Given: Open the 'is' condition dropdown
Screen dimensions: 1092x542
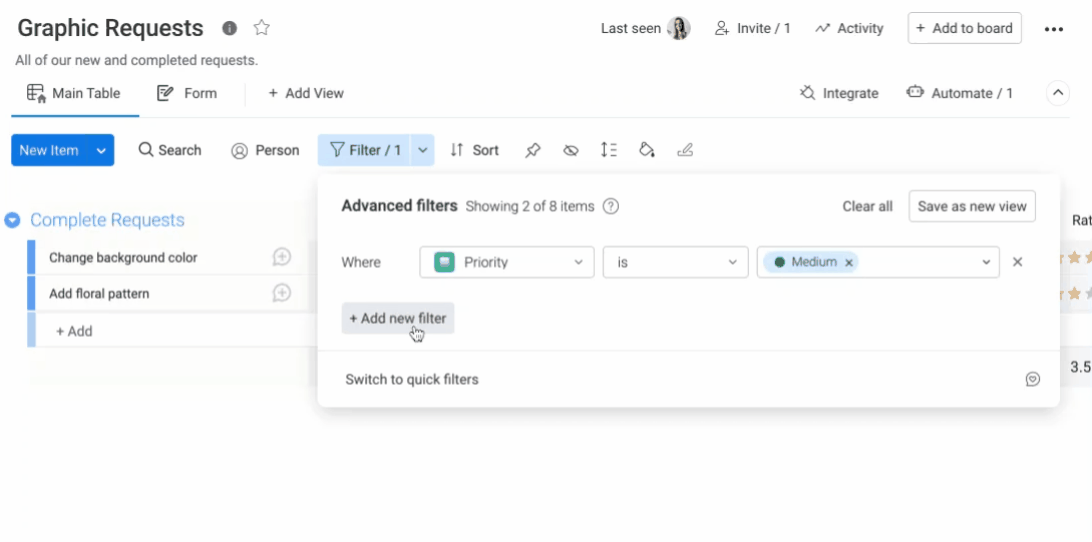Looking at the screenshot, I should [676, 262].
